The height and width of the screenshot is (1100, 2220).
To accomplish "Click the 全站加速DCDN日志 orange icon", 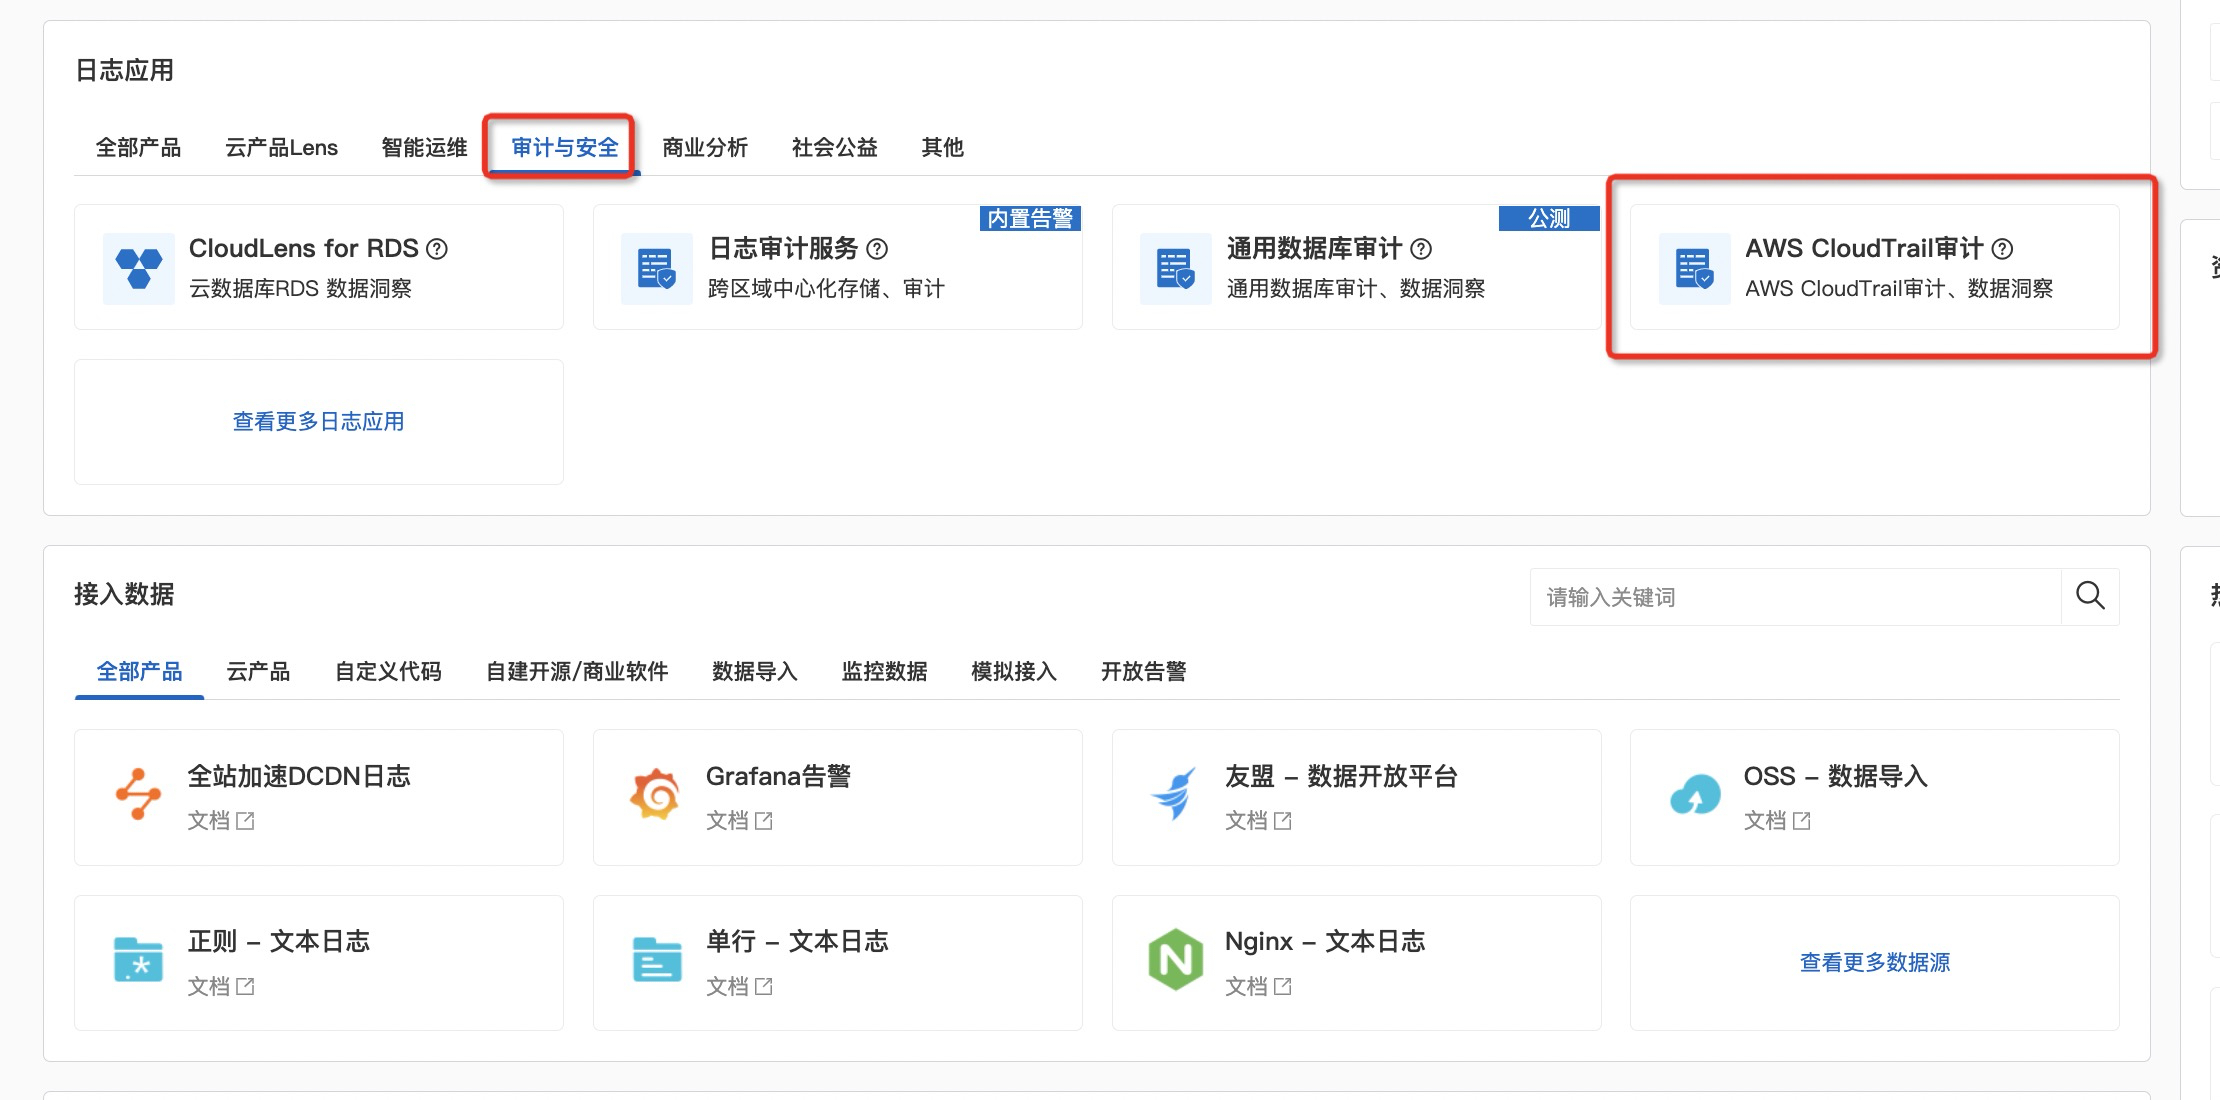I will click(x=138, y=795).
